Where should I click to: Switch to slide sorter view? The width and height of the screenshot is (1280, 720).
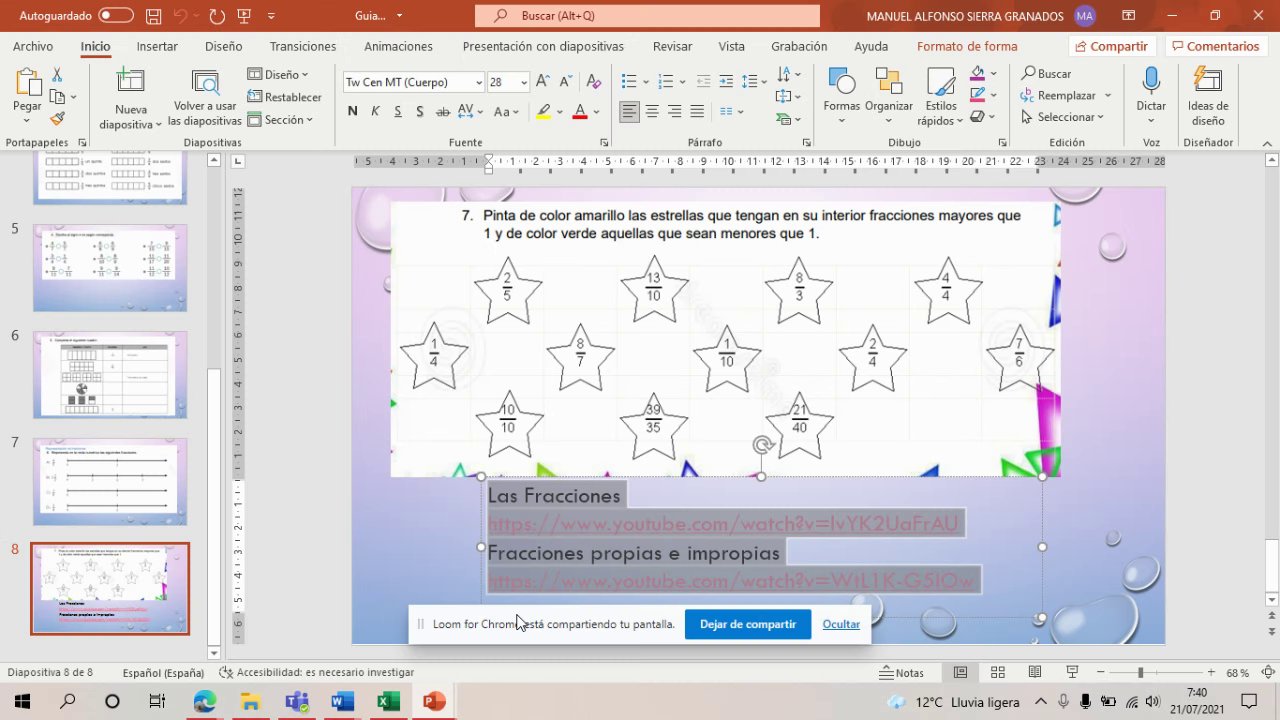point(997,673)
